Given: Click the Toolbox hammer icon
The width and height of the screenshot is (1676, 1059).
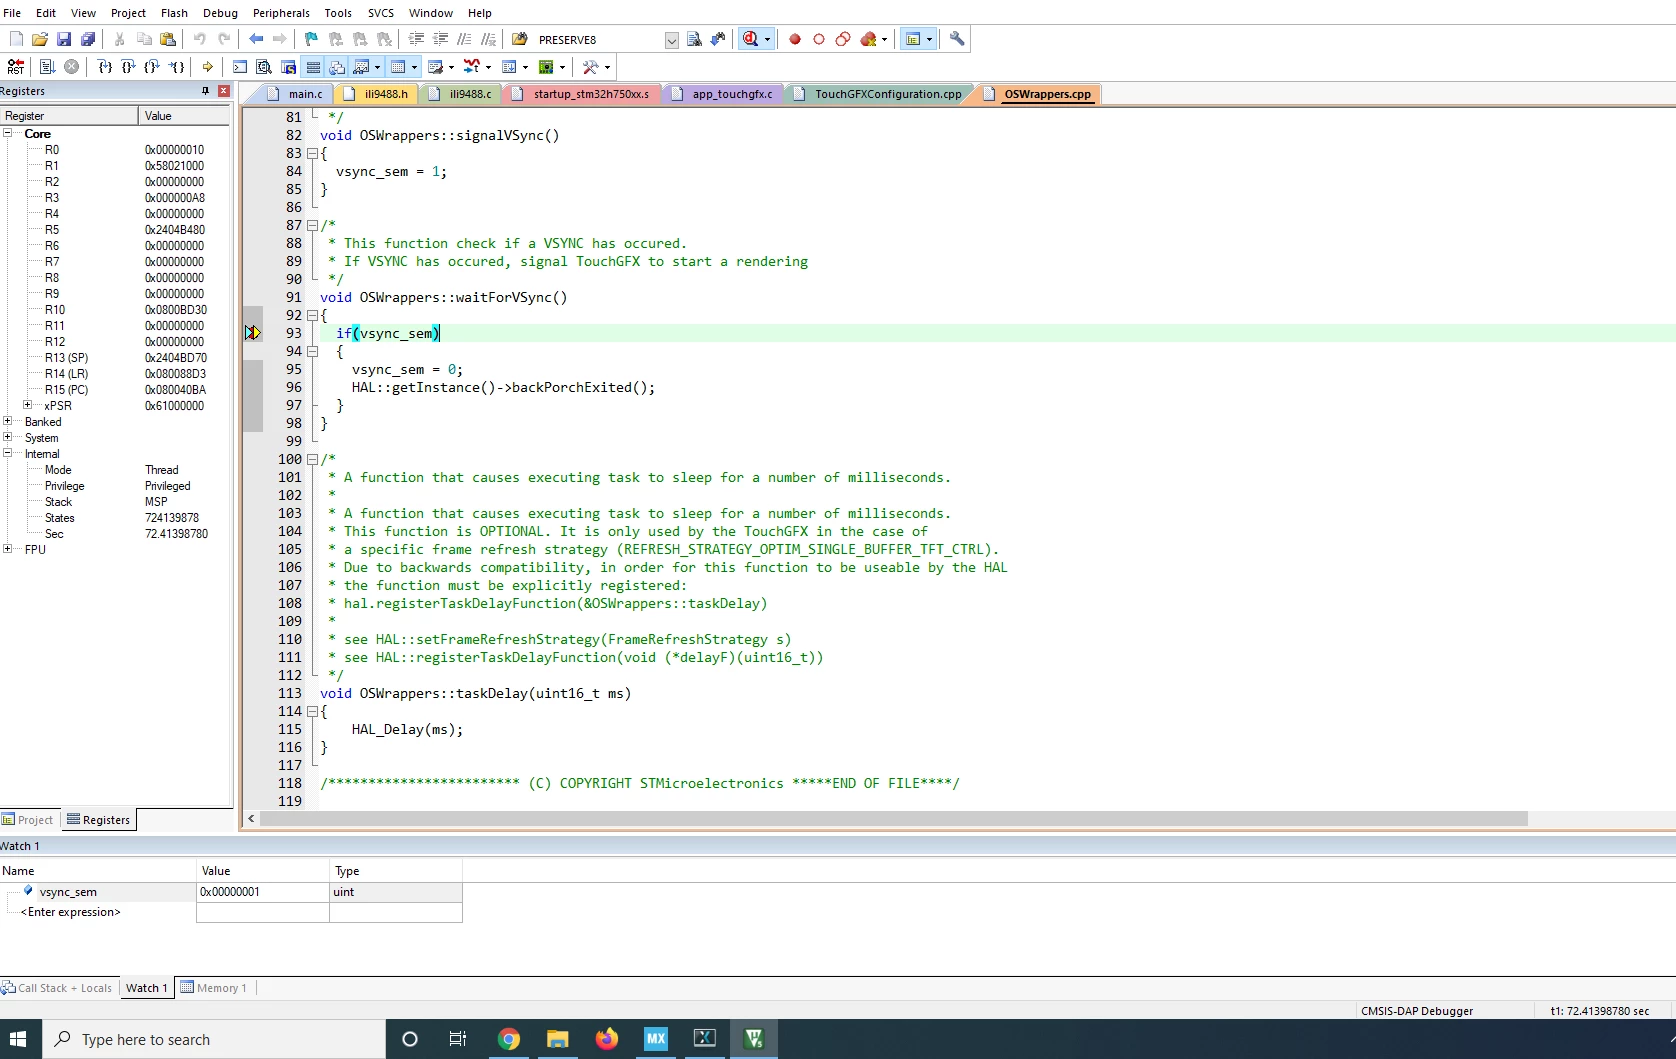Looking at the screenshot, I should (x=591, y=67).
